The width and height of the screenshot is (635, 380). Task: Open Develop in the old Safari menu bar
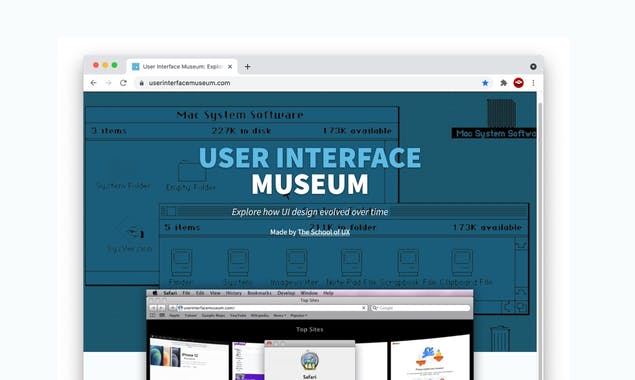(x=286, y=293)
